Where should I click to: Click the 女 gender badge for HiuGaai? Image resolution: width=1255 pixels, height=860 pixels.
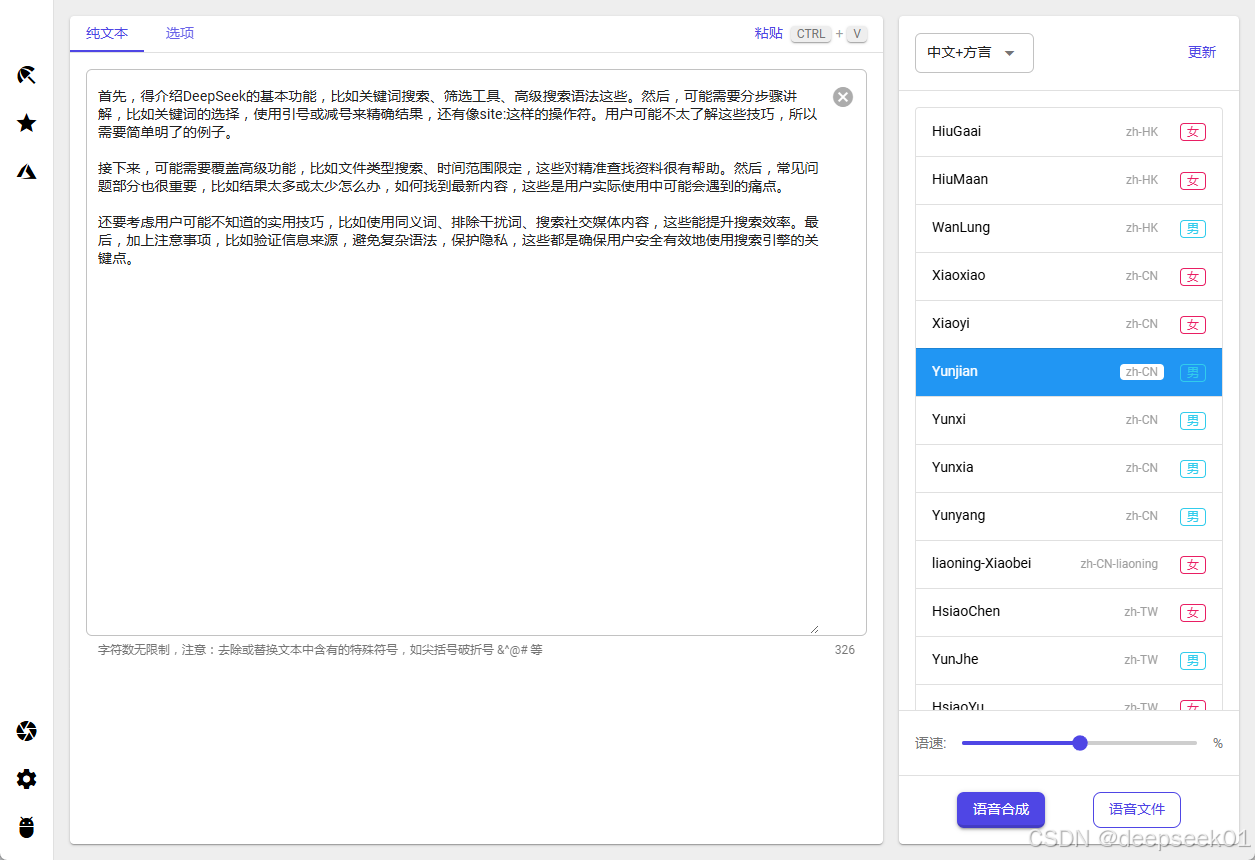(1193, 132)
